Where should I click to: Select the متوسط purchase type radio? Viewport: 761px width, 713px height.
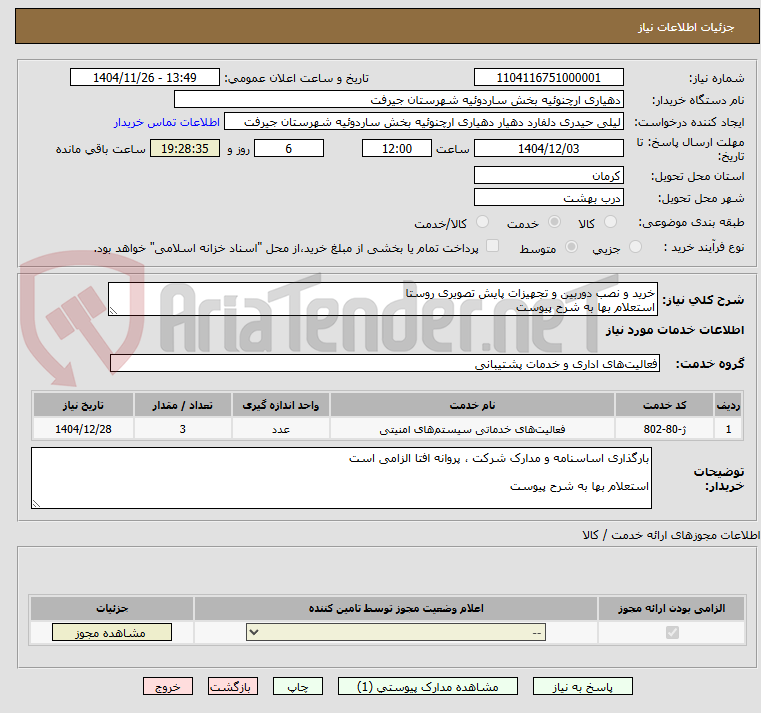(571, 247)
